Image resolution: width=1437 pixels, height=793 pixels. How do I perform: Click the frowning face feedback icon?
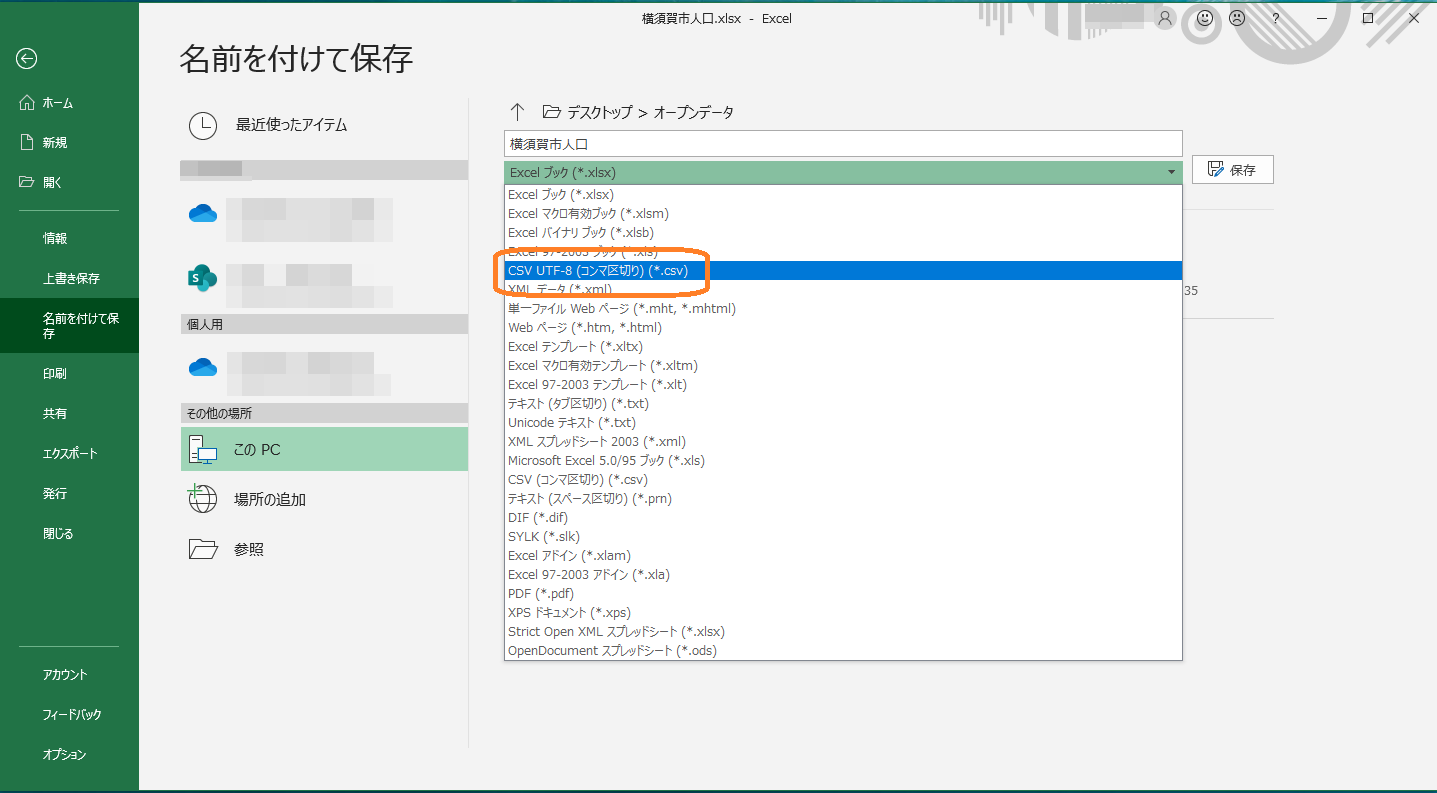pos(1237,18)
